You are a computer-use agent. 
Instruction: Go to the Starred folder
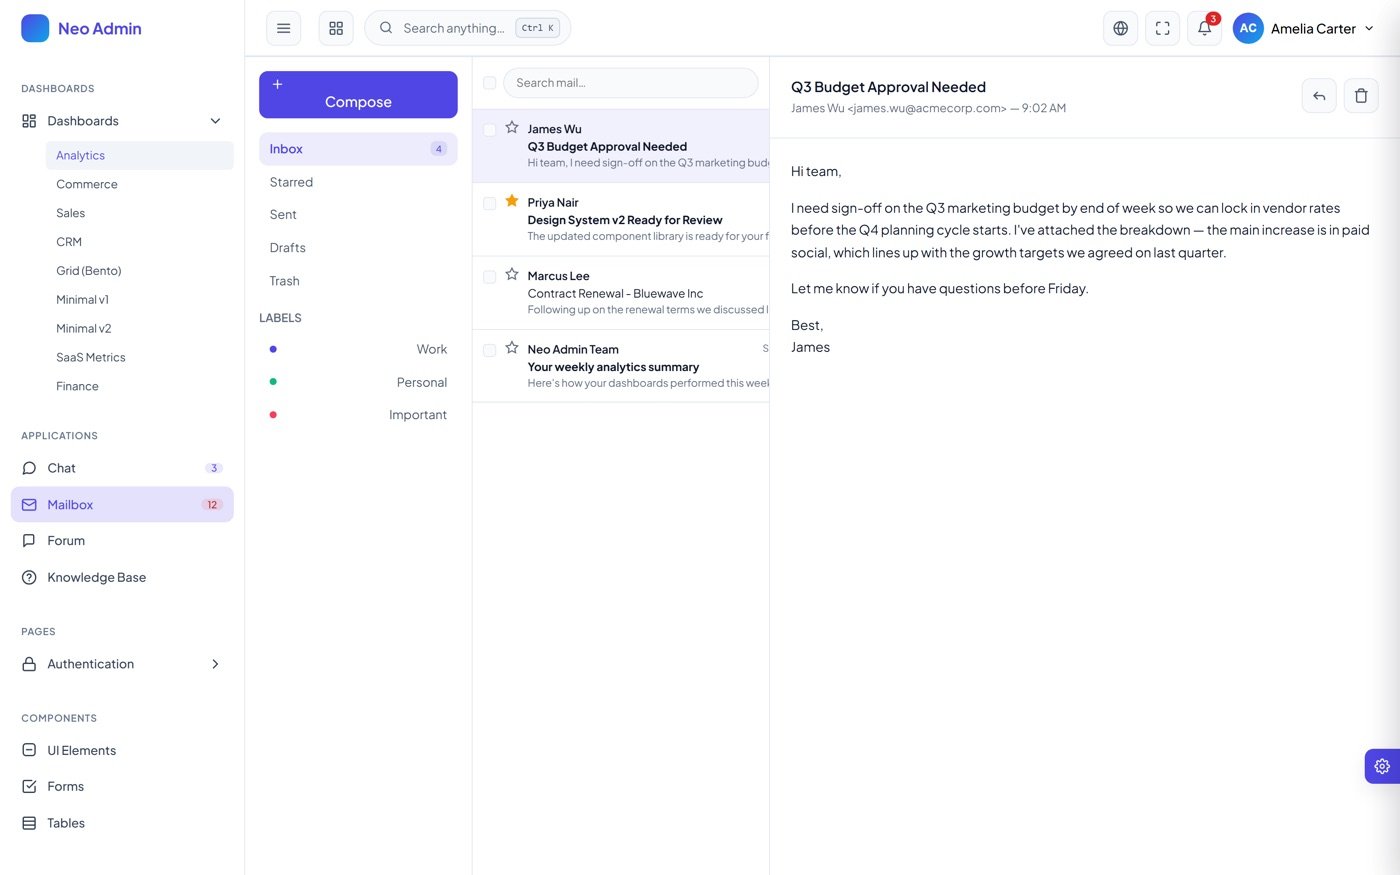pyautogui.click(x=358, y=182)
